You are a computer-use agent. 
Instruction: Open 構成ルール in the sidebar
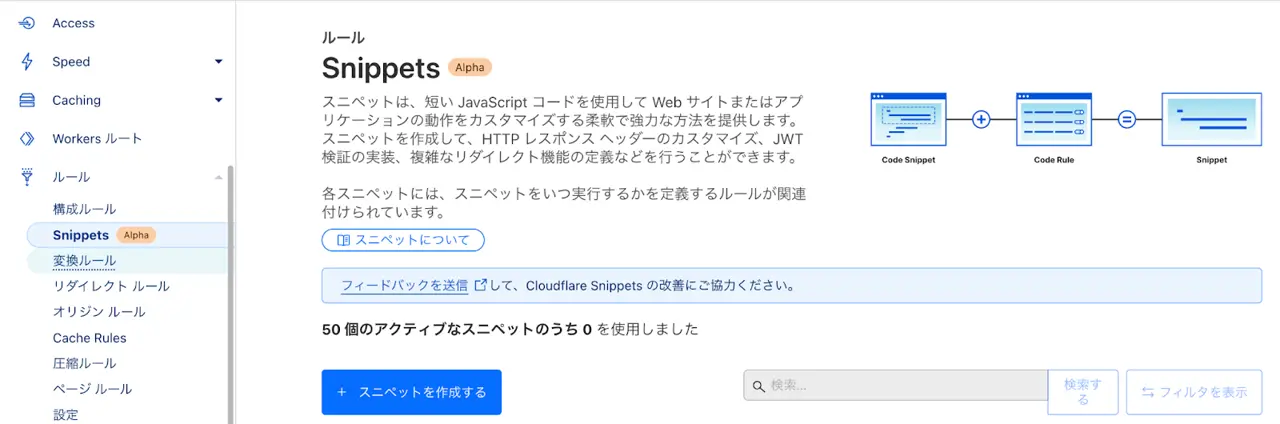point(84,209)
